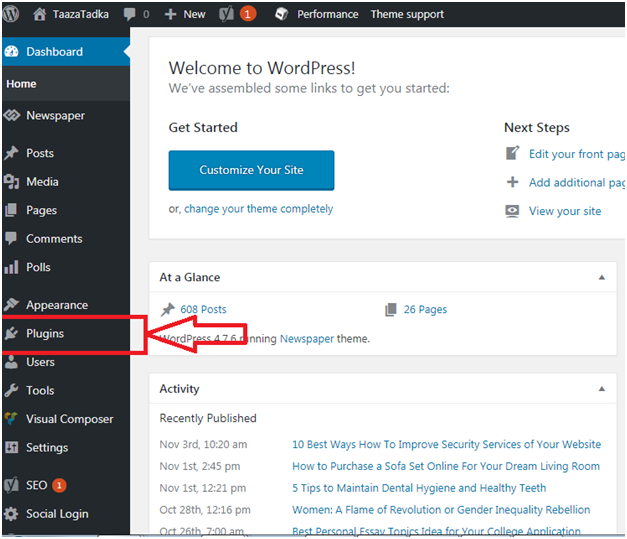The image size is (627, 539).
Task: Click the Dashboard gauge icon
Action: 12,52
